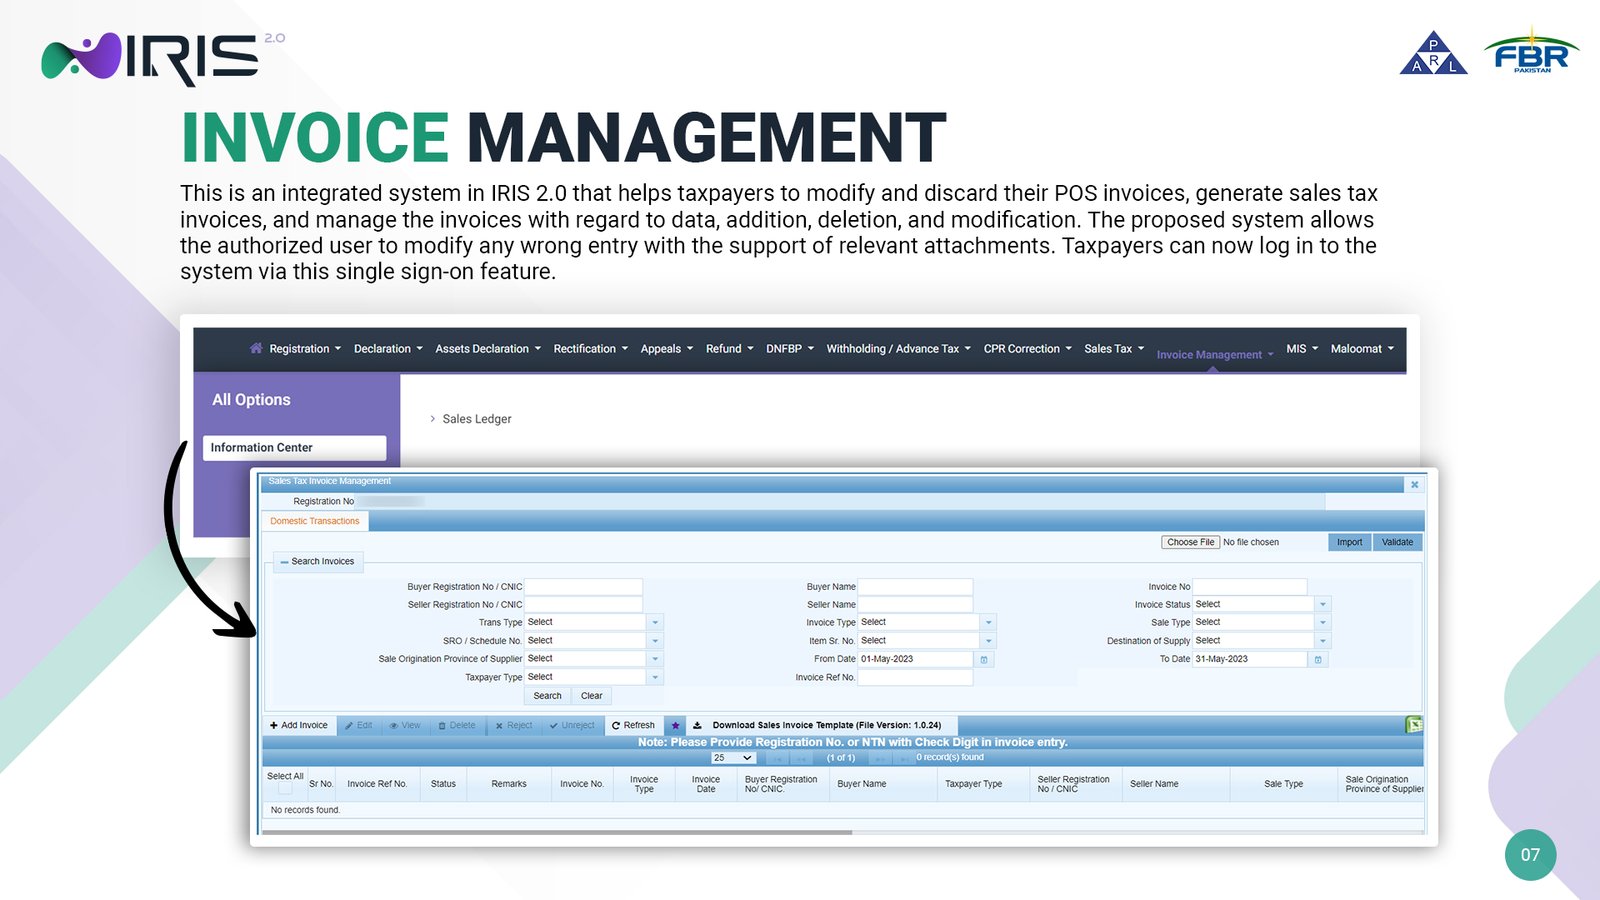This screenshot has height=900, width=1600.
Task: Click the Search button
Action: click(547, 696)
